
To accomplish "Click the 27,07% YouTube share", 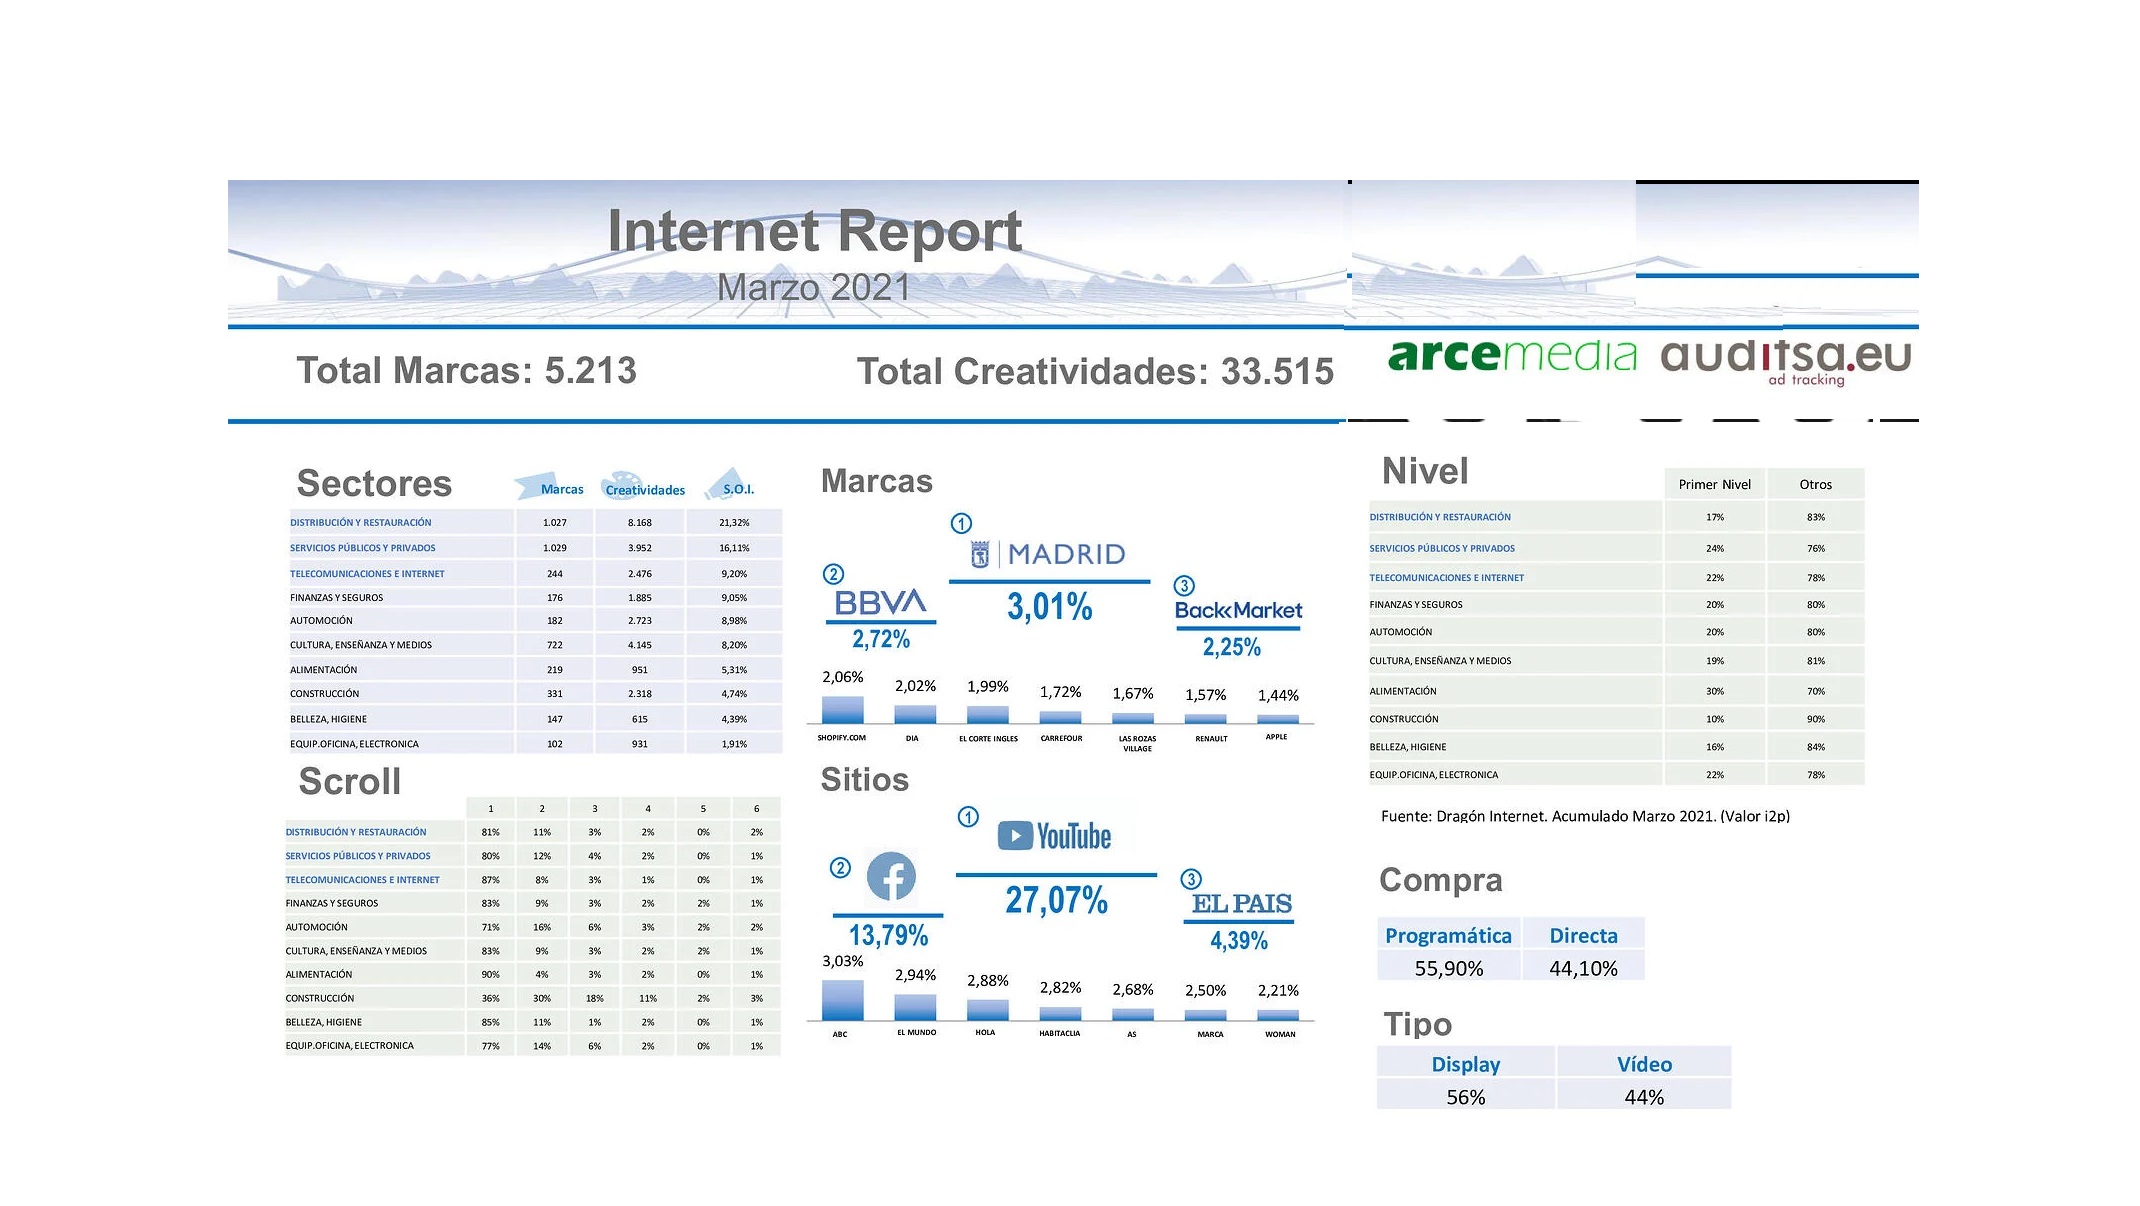I will click(1056, 900).
